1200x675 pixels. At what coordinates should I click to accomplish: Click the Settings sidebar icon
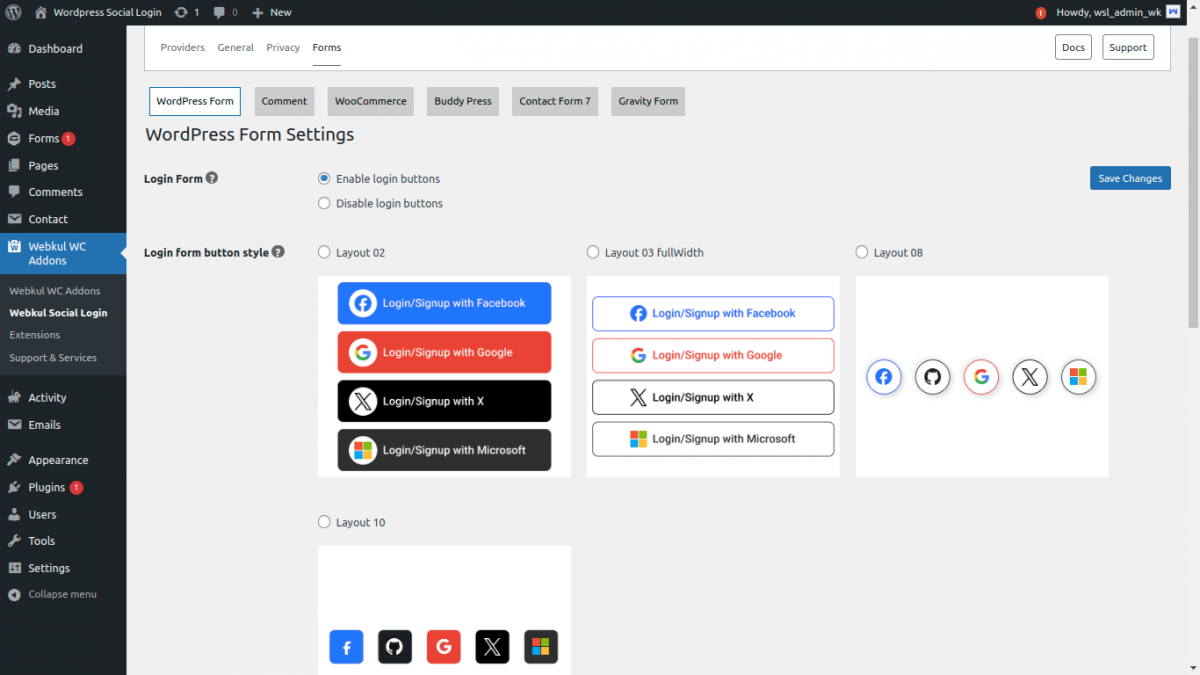pyautogui.click(x=14, y=568)
